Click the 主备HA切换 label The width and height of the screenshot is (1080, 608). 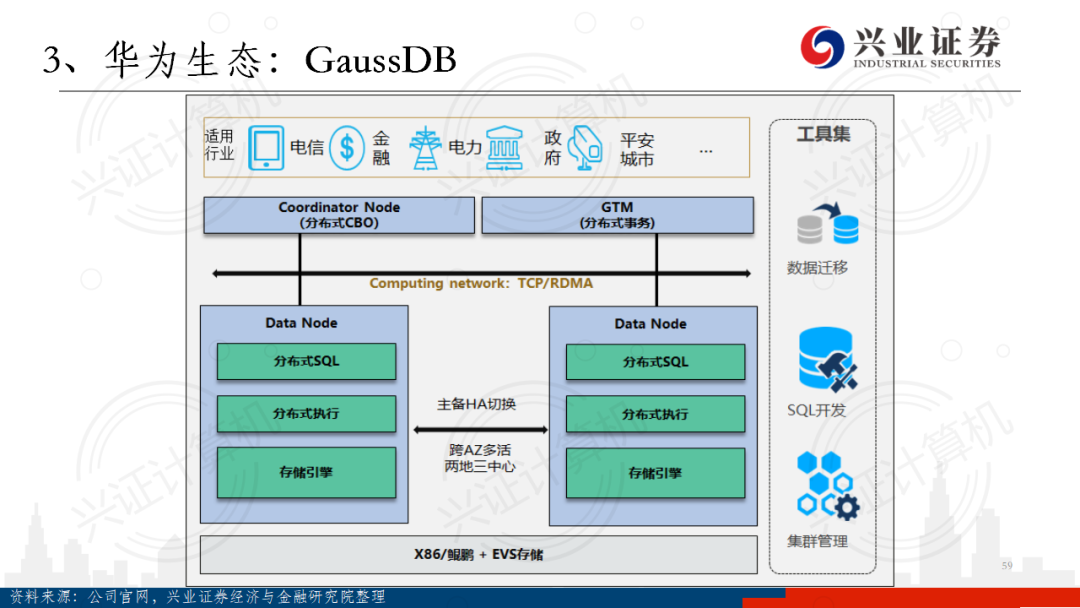point(477,405)
